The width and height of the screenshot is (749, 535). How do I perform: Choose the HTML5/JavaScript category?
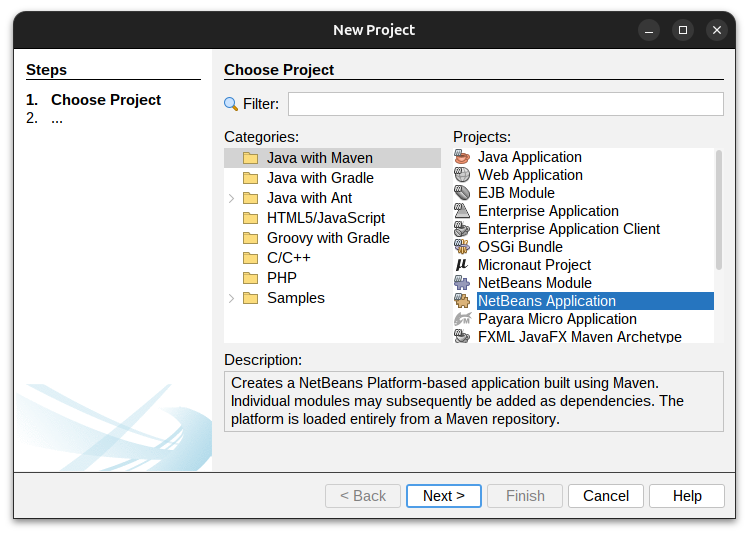click(x=325, y=218)
